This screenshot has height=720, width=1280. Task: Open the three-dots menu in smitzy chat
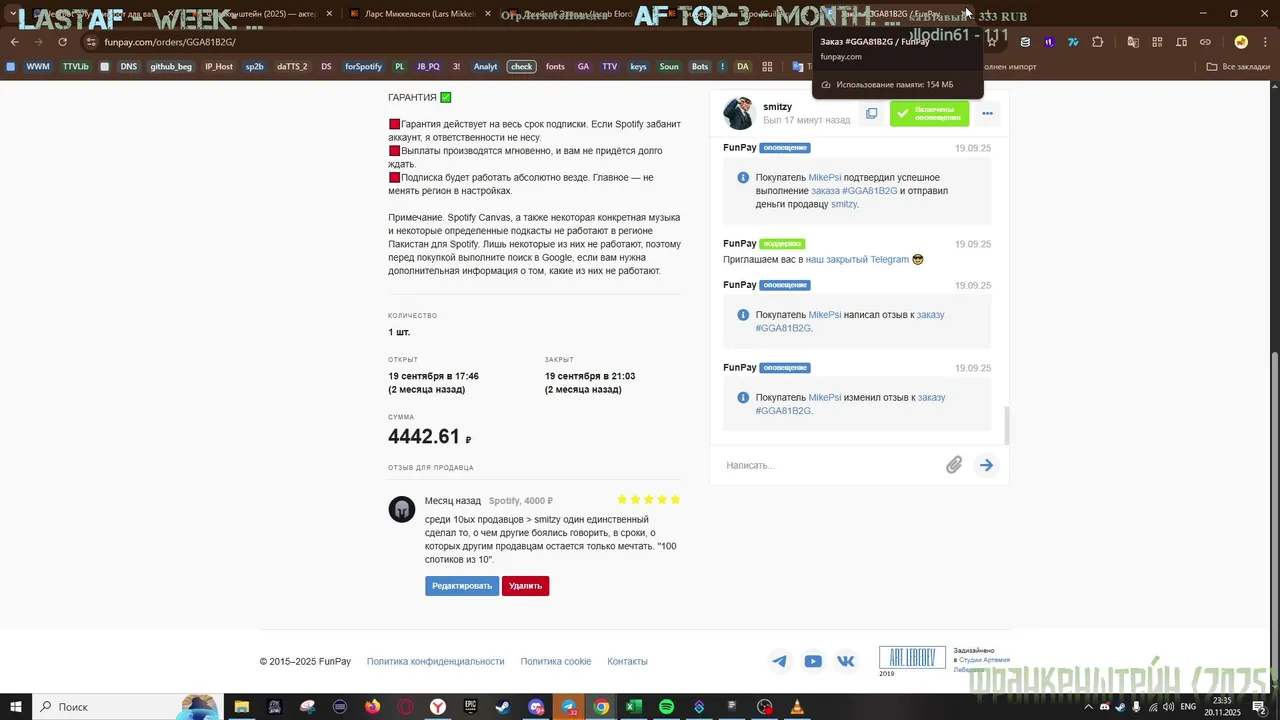[x=987, y=114]
